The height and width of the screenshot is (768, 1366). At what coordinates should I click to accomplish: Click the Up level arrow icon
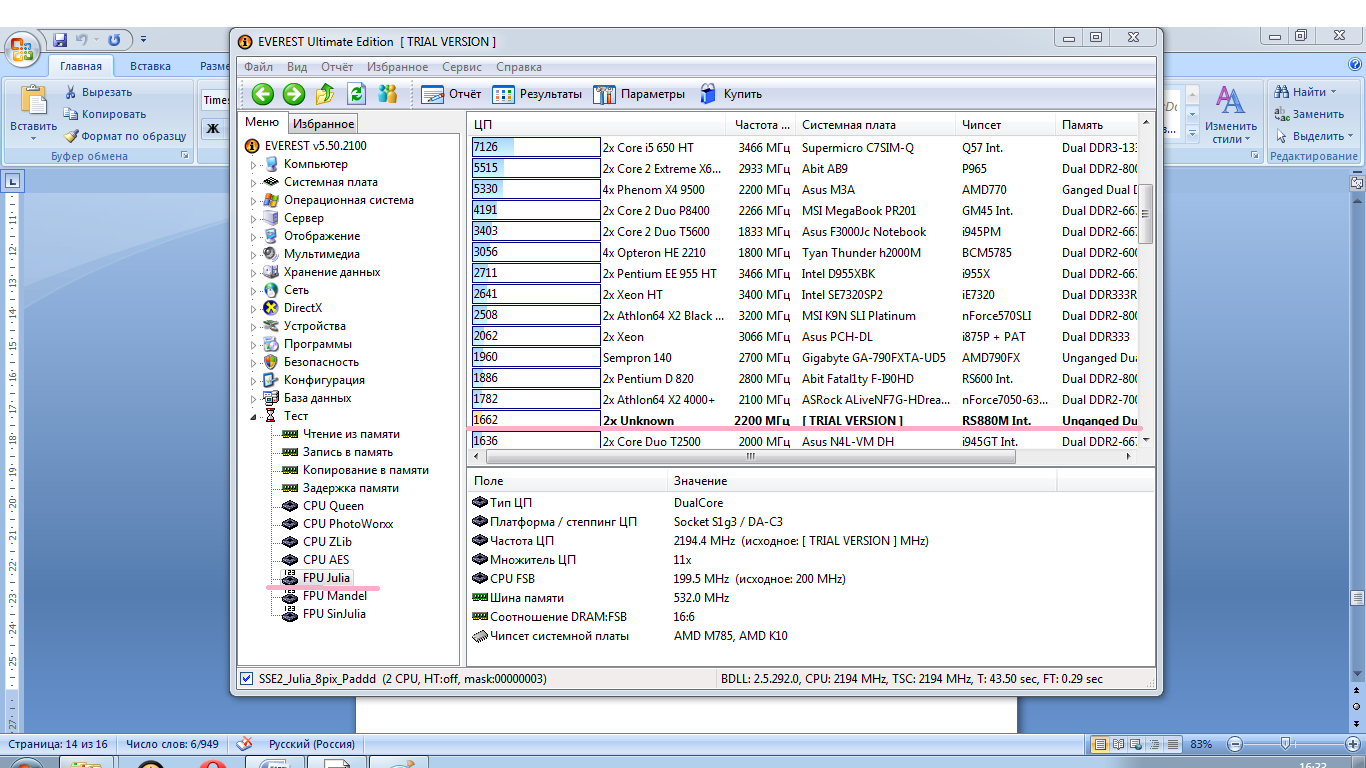click(x=325, y=94)
